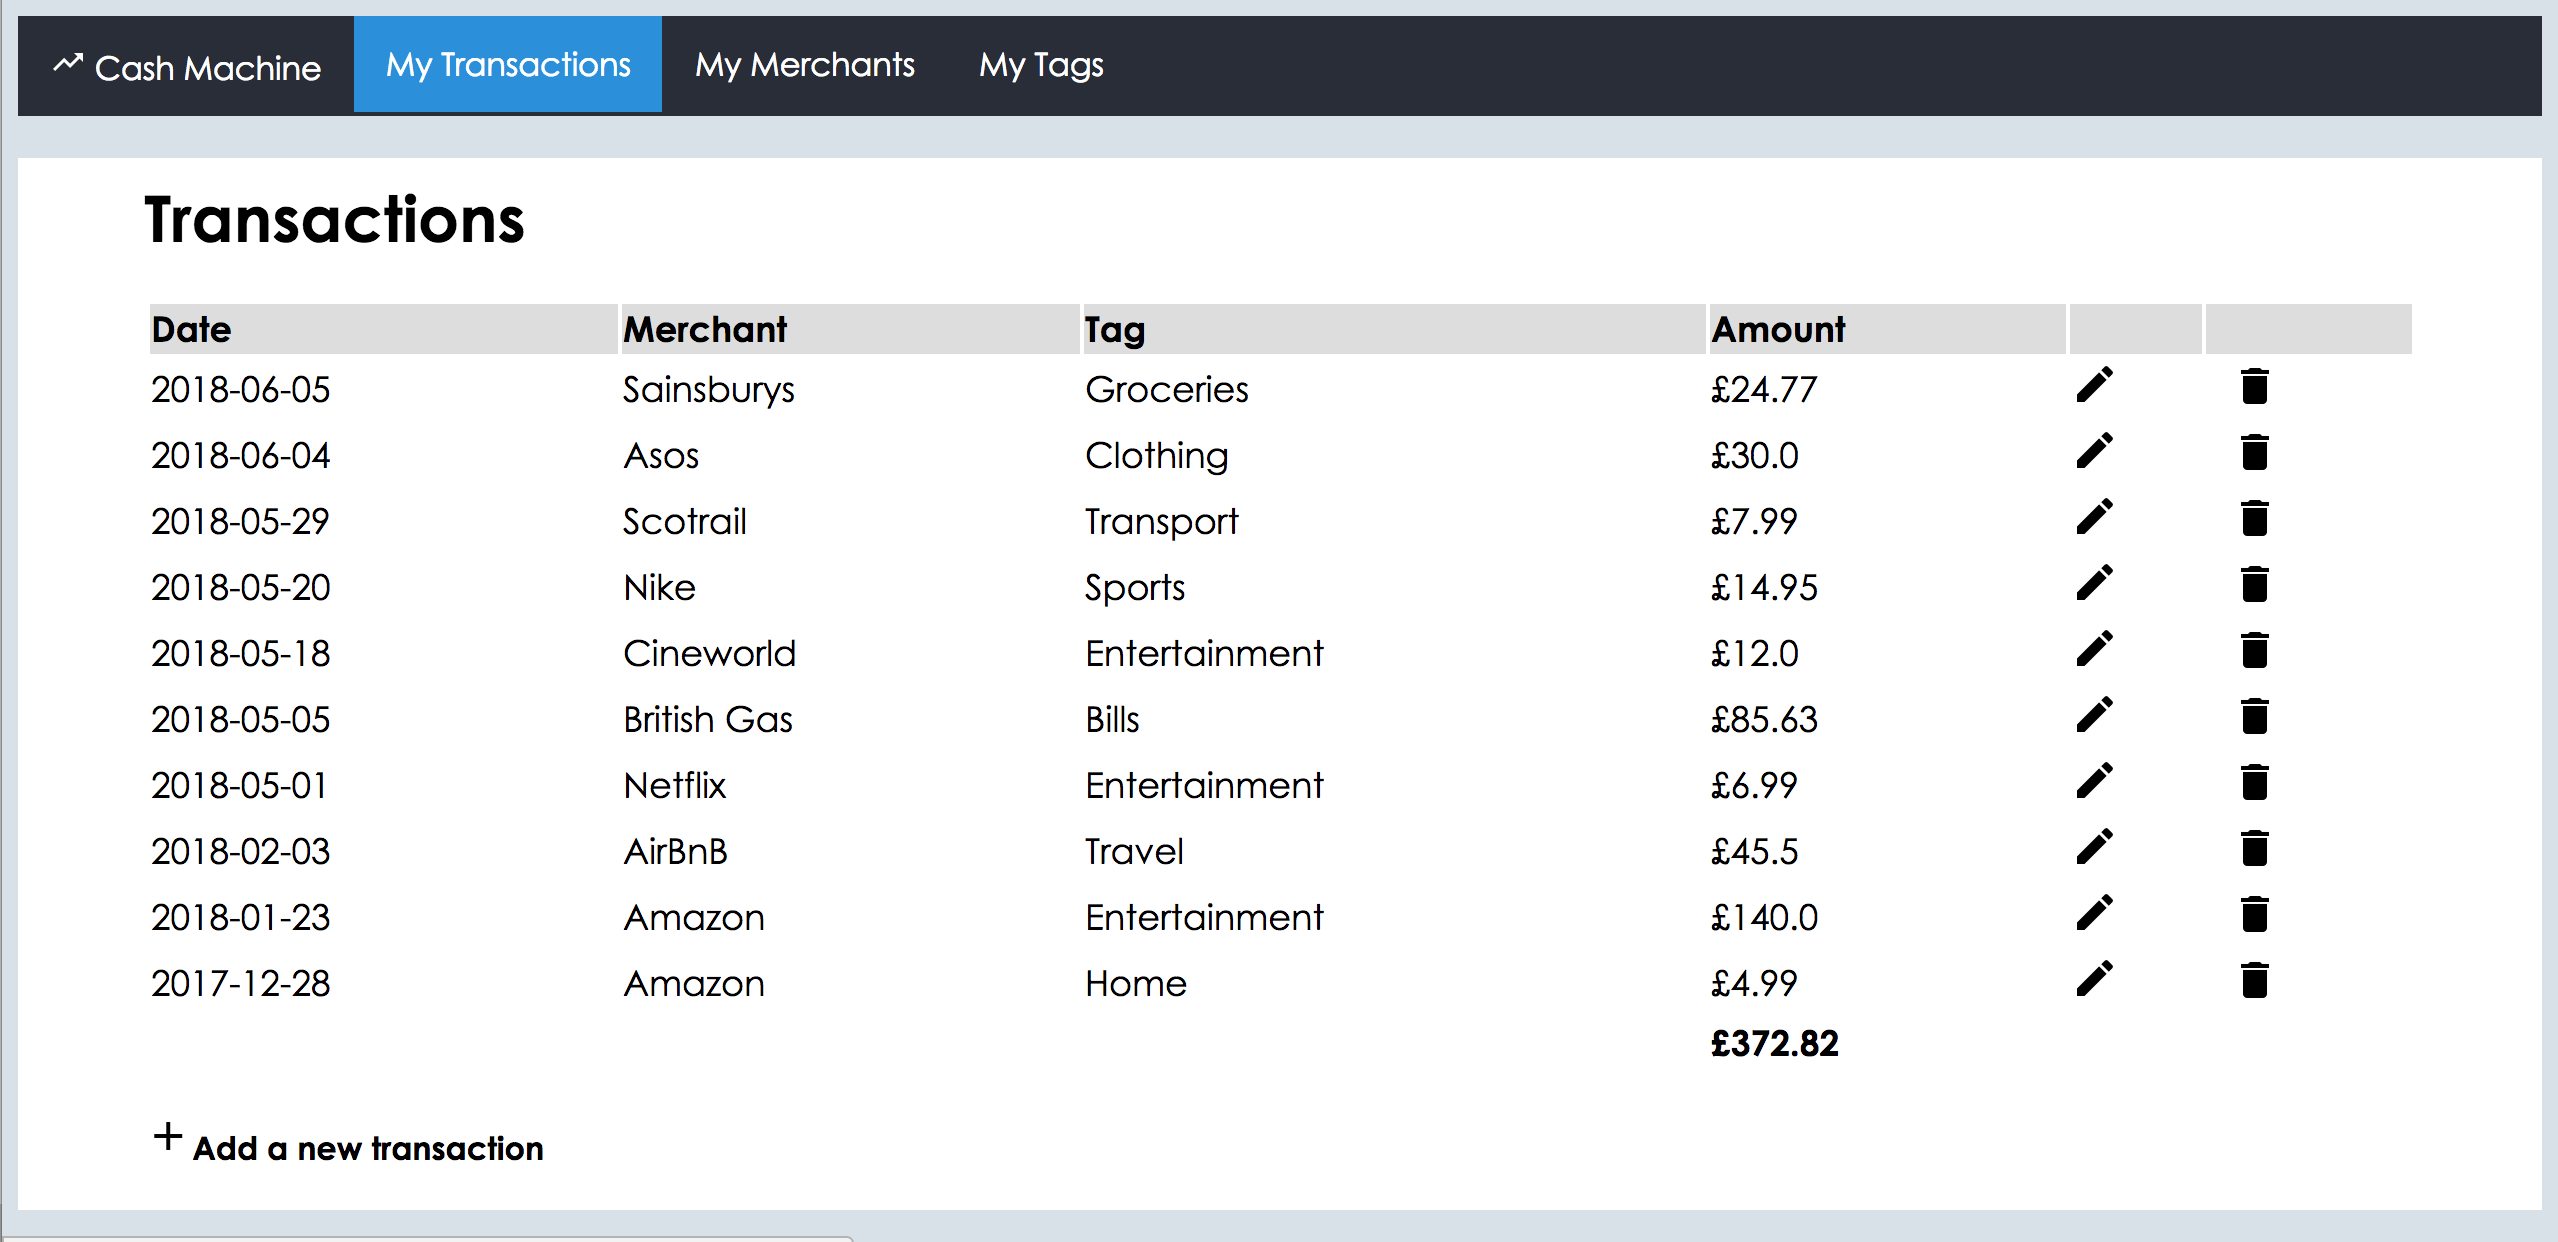Delete the Cineworld transaction
The image size is (2558, 1242).
[x=2254, y=650]
